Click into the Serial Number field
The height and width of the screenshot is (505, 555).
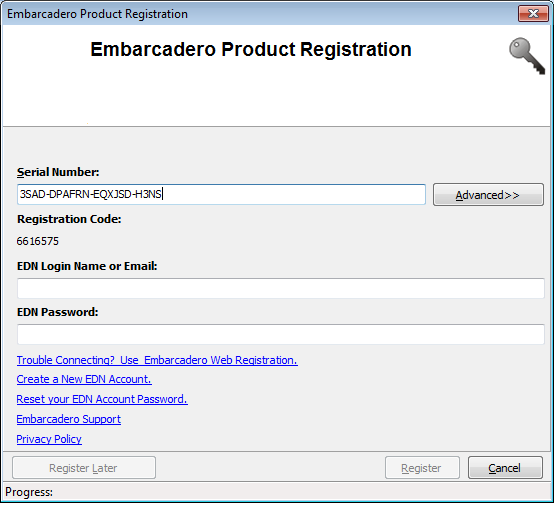pyautogui.click(x=221, y=194)
